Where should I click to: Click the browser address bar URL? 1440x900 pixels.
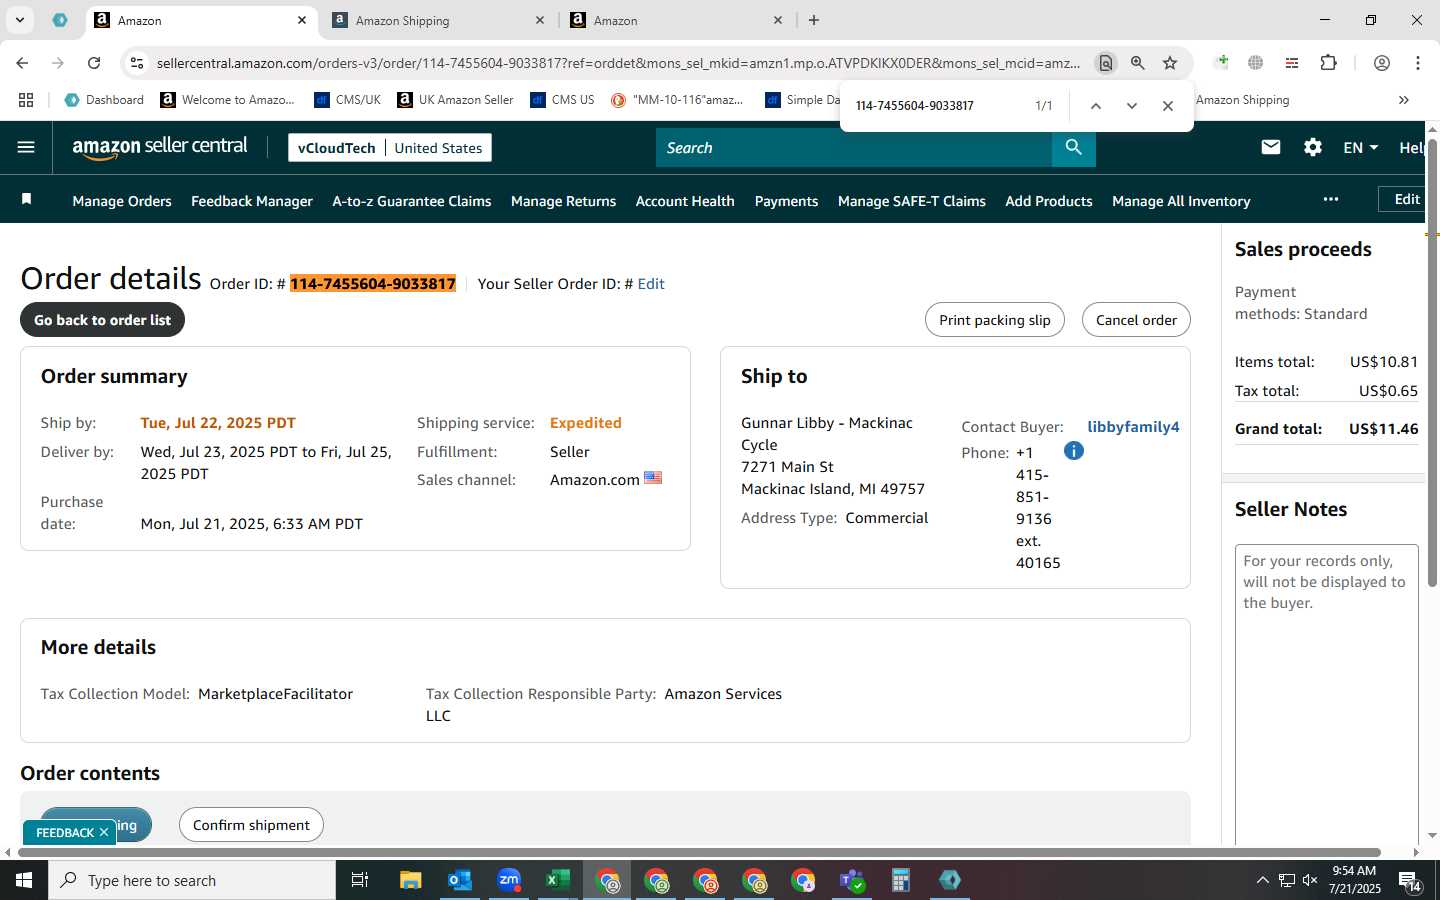[x=618, y=63]
